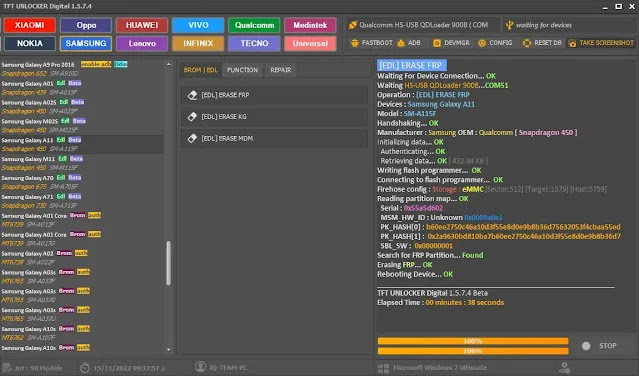Select Samsung Galaxy A10s SM-A107F entry
639x376 pixels.
[x=82, y=333]
